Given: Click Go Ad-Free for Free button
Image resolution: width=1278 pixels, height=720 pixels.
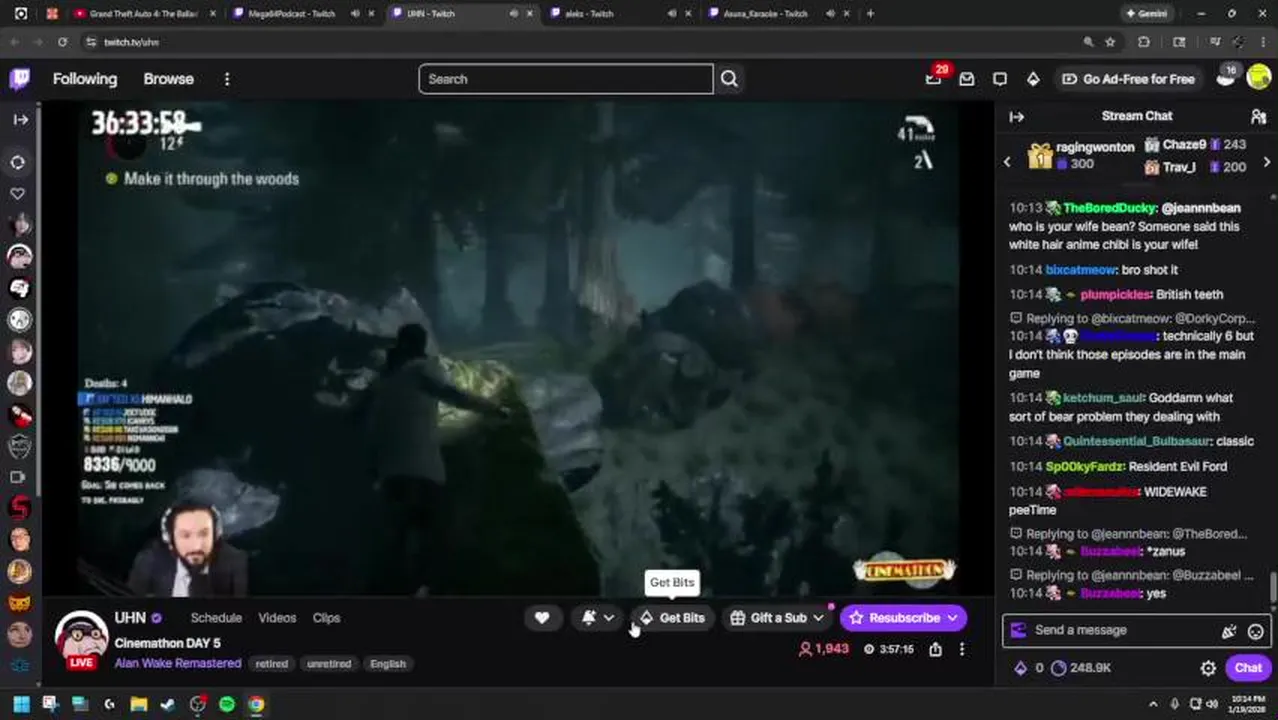Looking at the screenshot, I should coord(1128,79).
